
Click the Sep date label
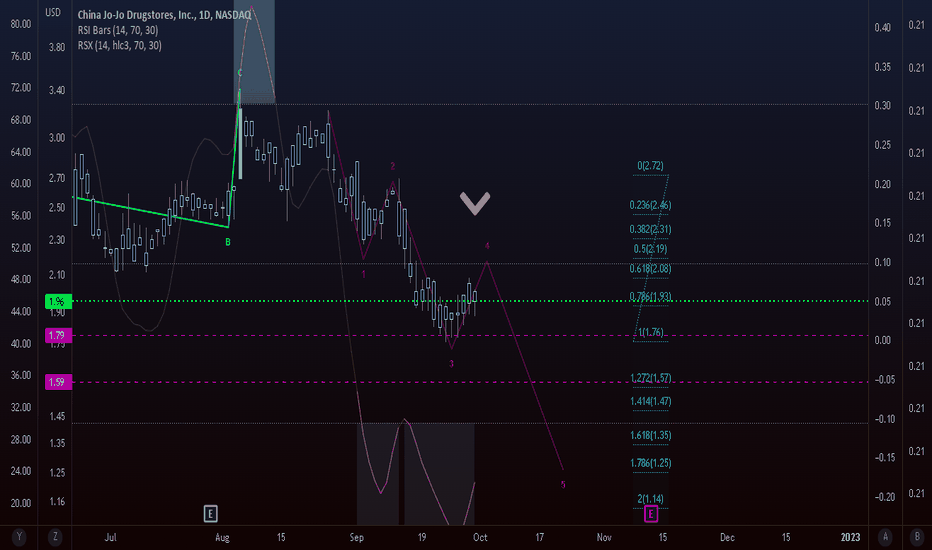point(357,538)
